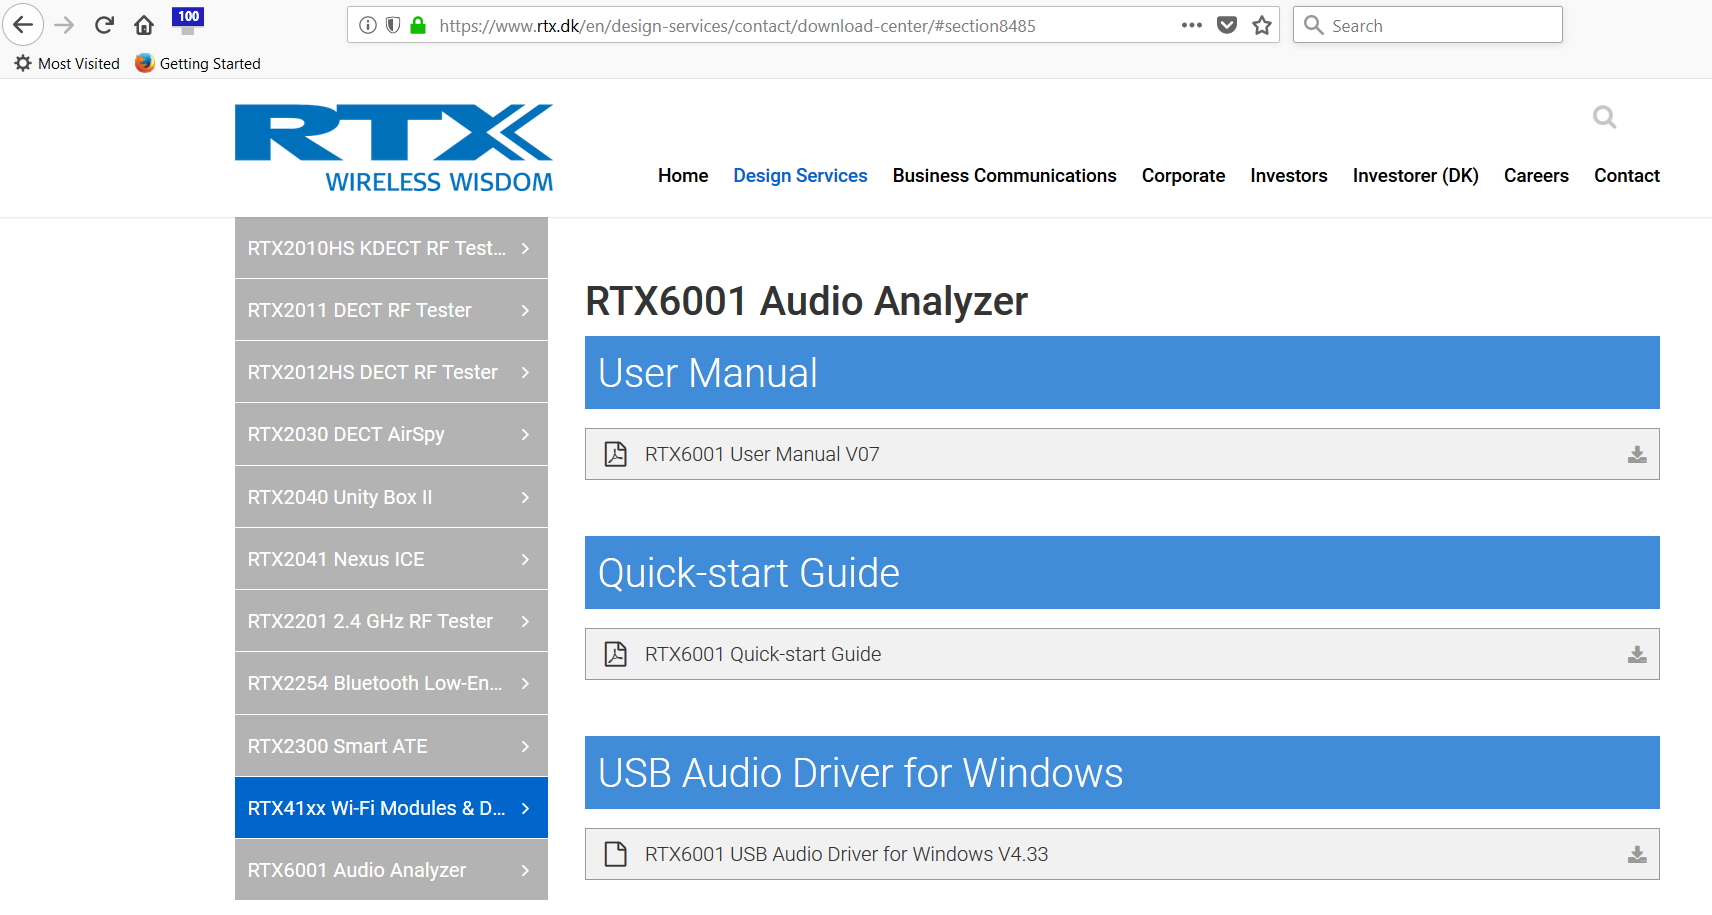Viewport: 1712px width, 915px height.
Task: Download RTX6001 User Manual V07 via download icon
Action: coord(1637,454)
